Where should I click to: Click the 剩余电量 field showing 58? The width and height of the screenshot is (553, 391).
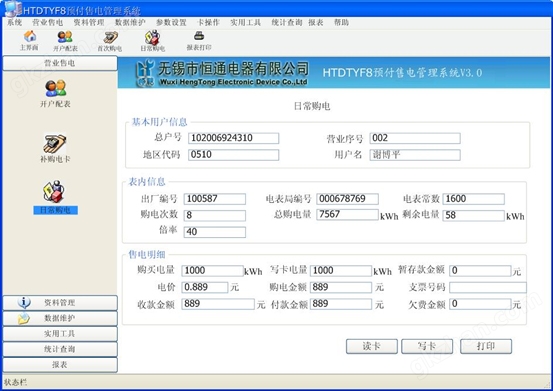(x=474, y=215)
